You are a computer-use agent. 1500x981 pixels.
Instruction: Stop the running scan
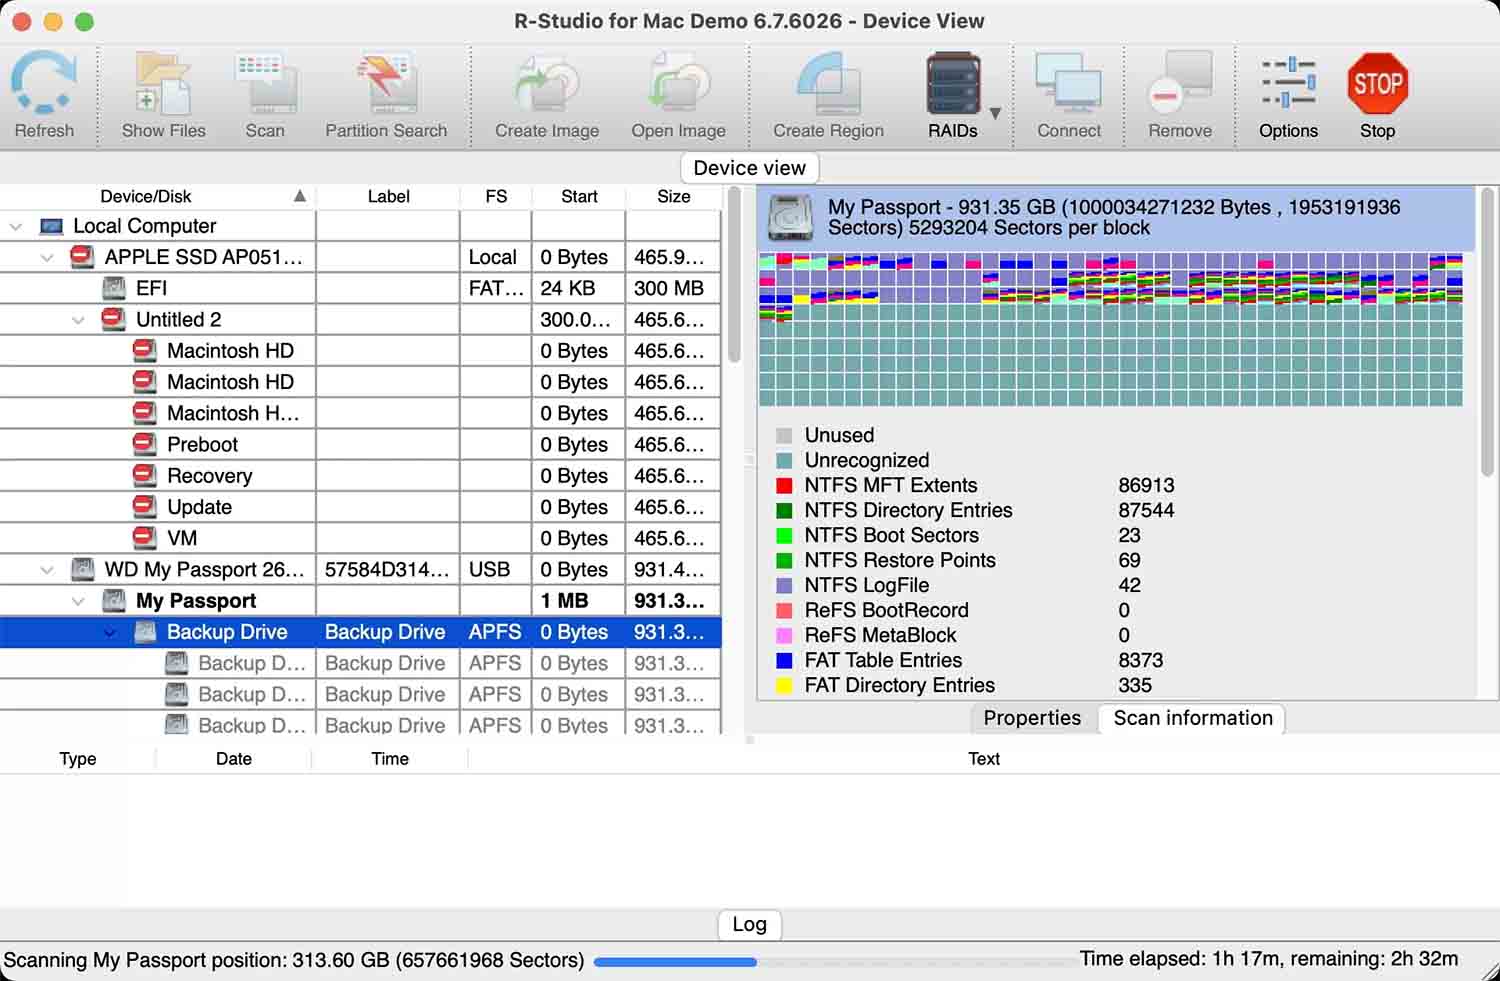point(1377,84)
